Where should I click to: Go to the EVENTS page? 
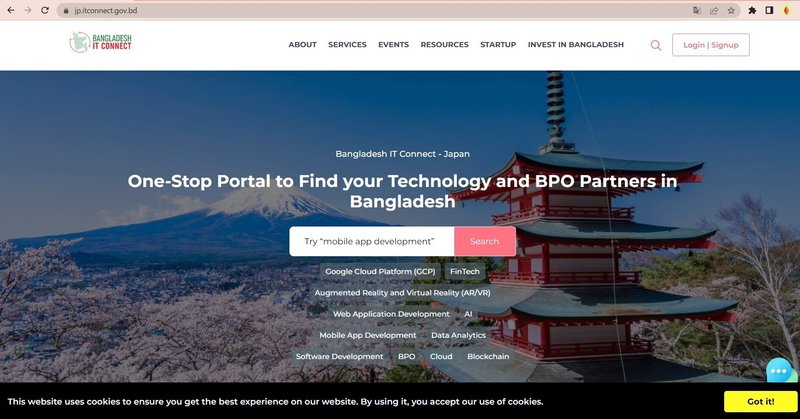pos(393,45)
